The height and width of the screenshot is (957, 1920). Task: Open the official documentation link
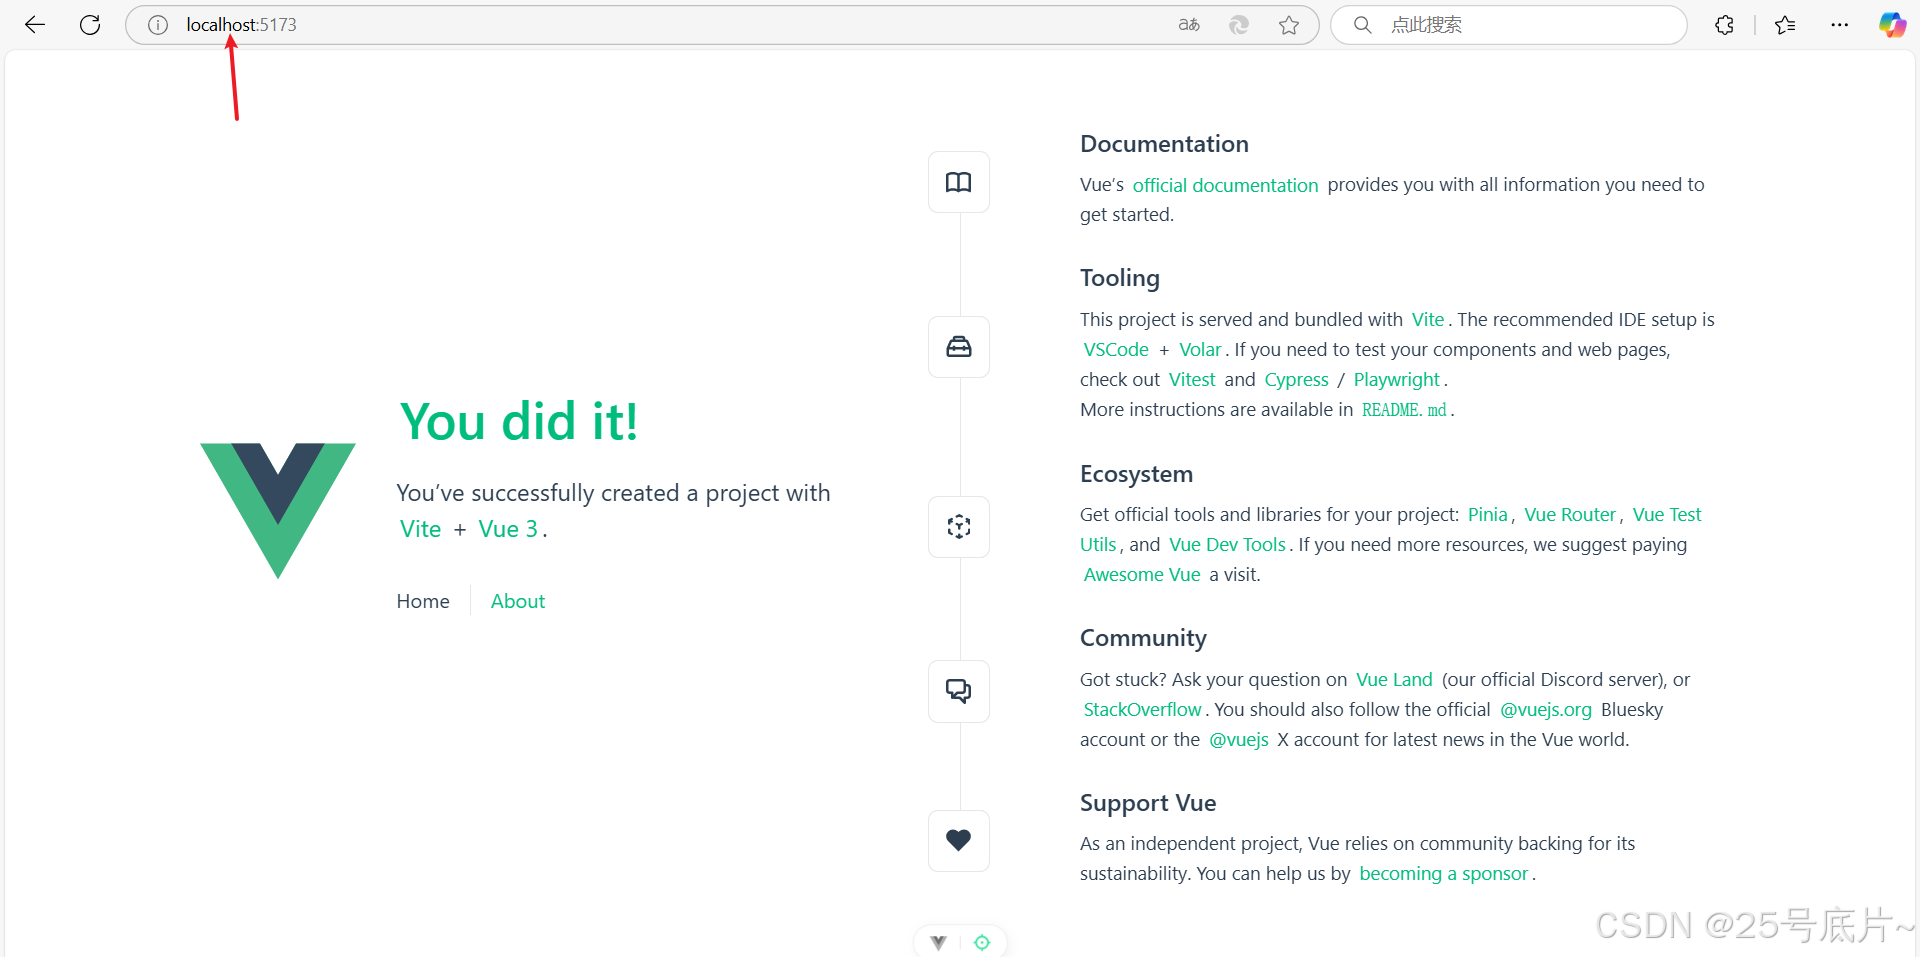[1225, 185]
